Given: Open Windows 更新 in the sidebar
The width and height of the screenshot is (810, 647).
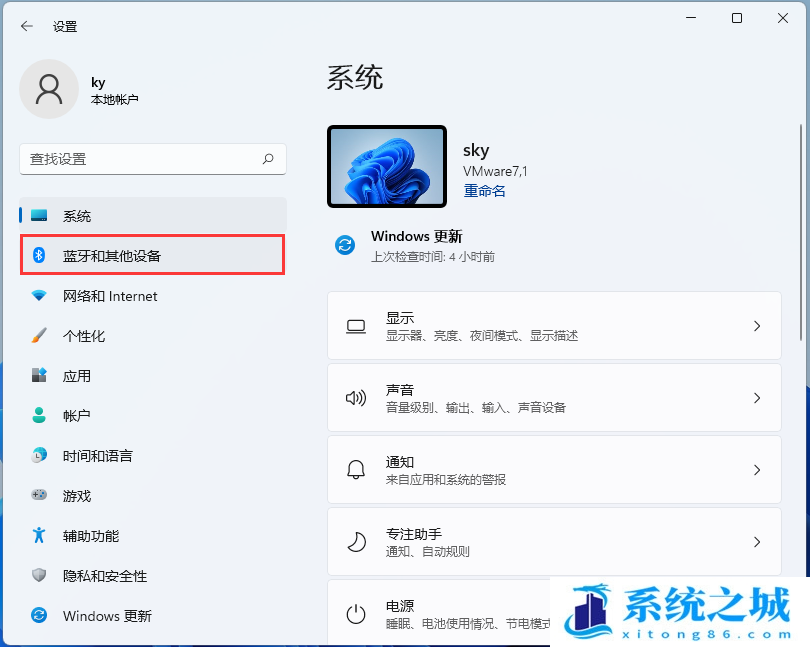Looking at the screenshot, I should click(x=153, y=615).
